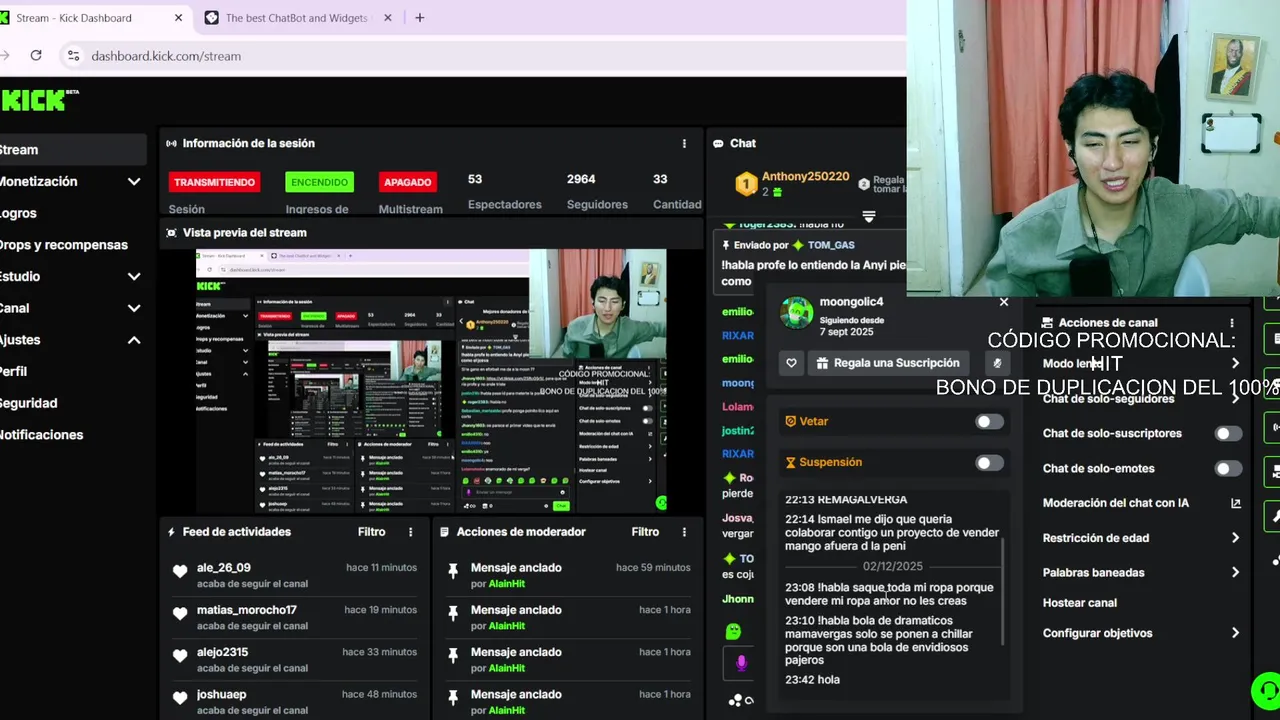Select the Stream - Kick Dashboard tab

click(x=90, y=18)
